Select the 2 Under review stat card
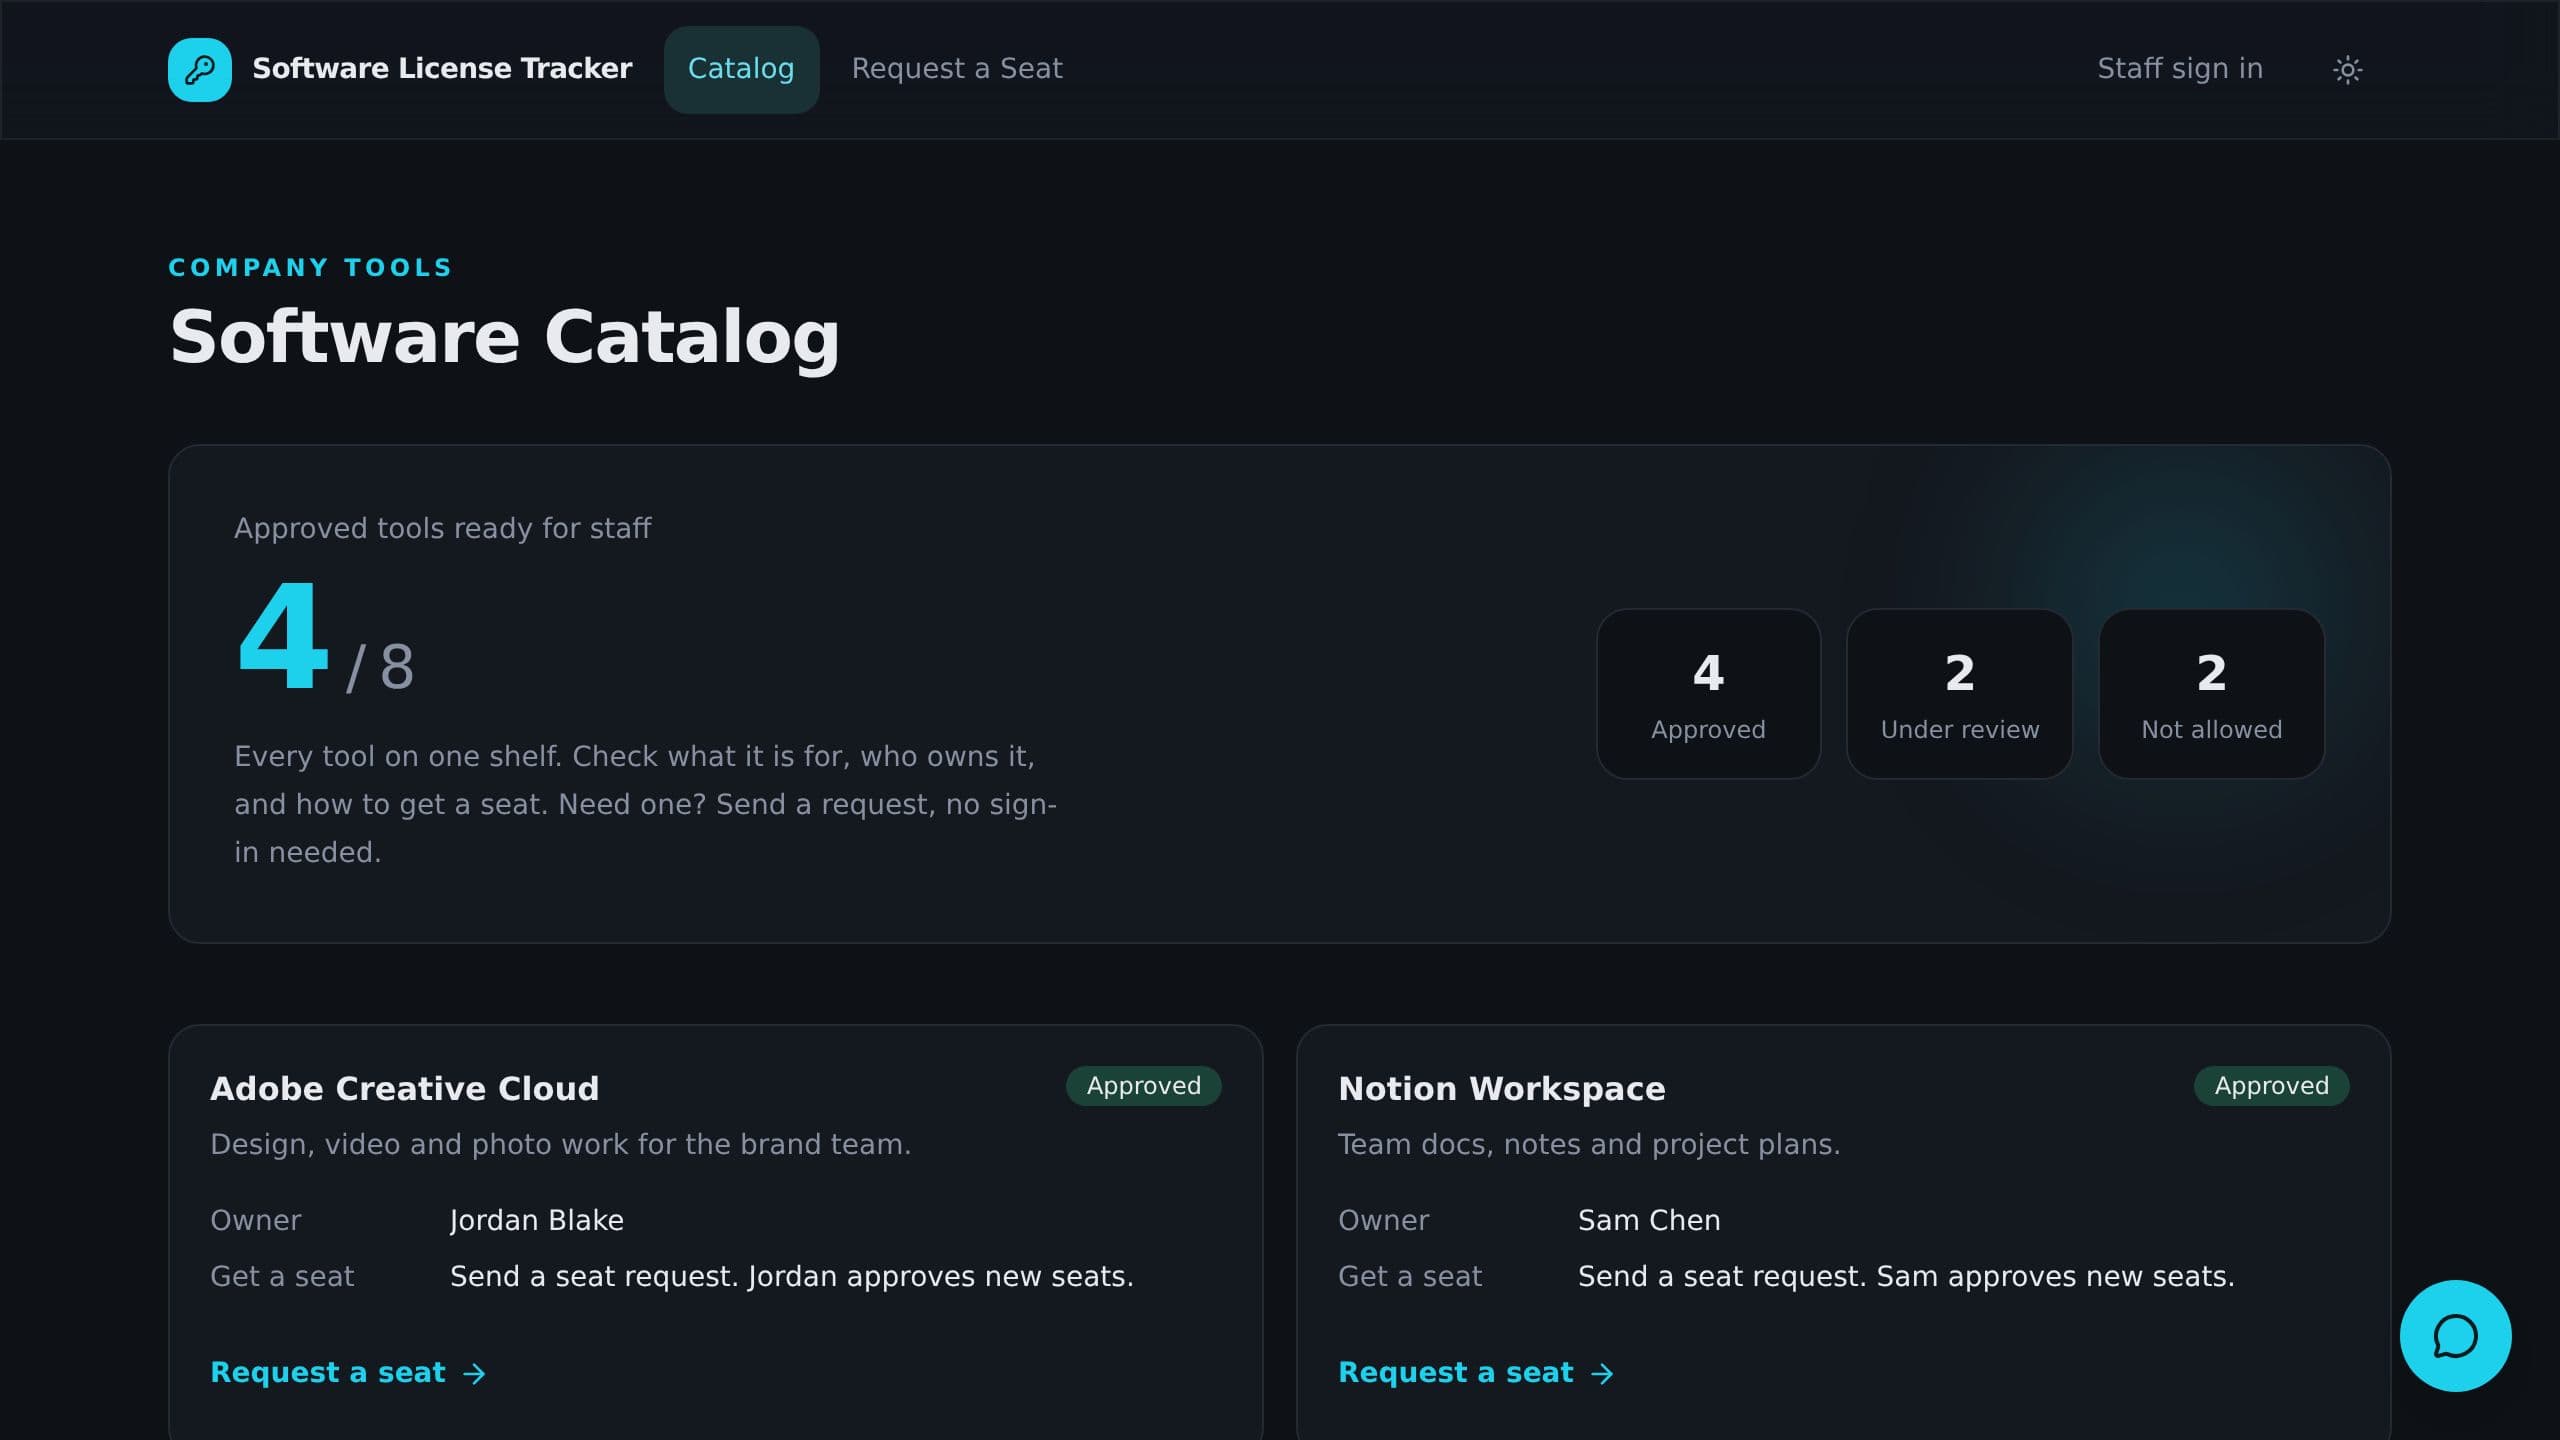This screenshot has width=2560, height=1440. coord(1959,694)
